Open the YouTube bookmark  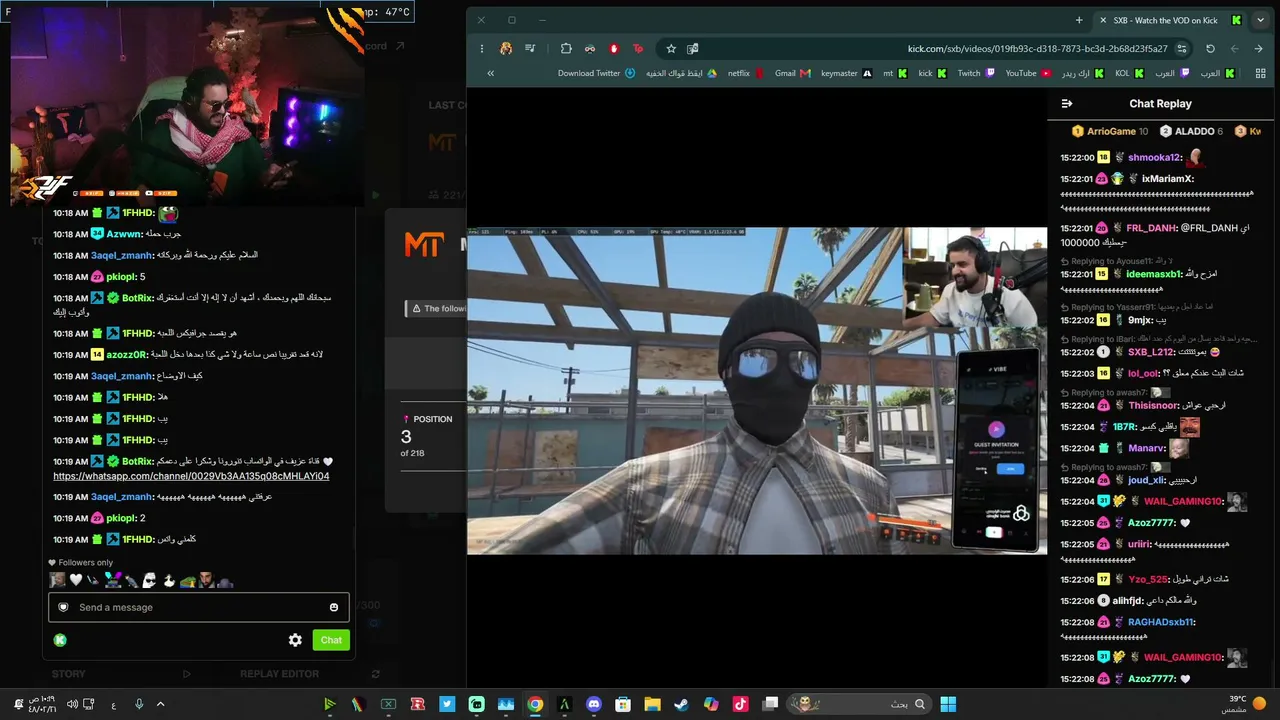(1028, 73)
